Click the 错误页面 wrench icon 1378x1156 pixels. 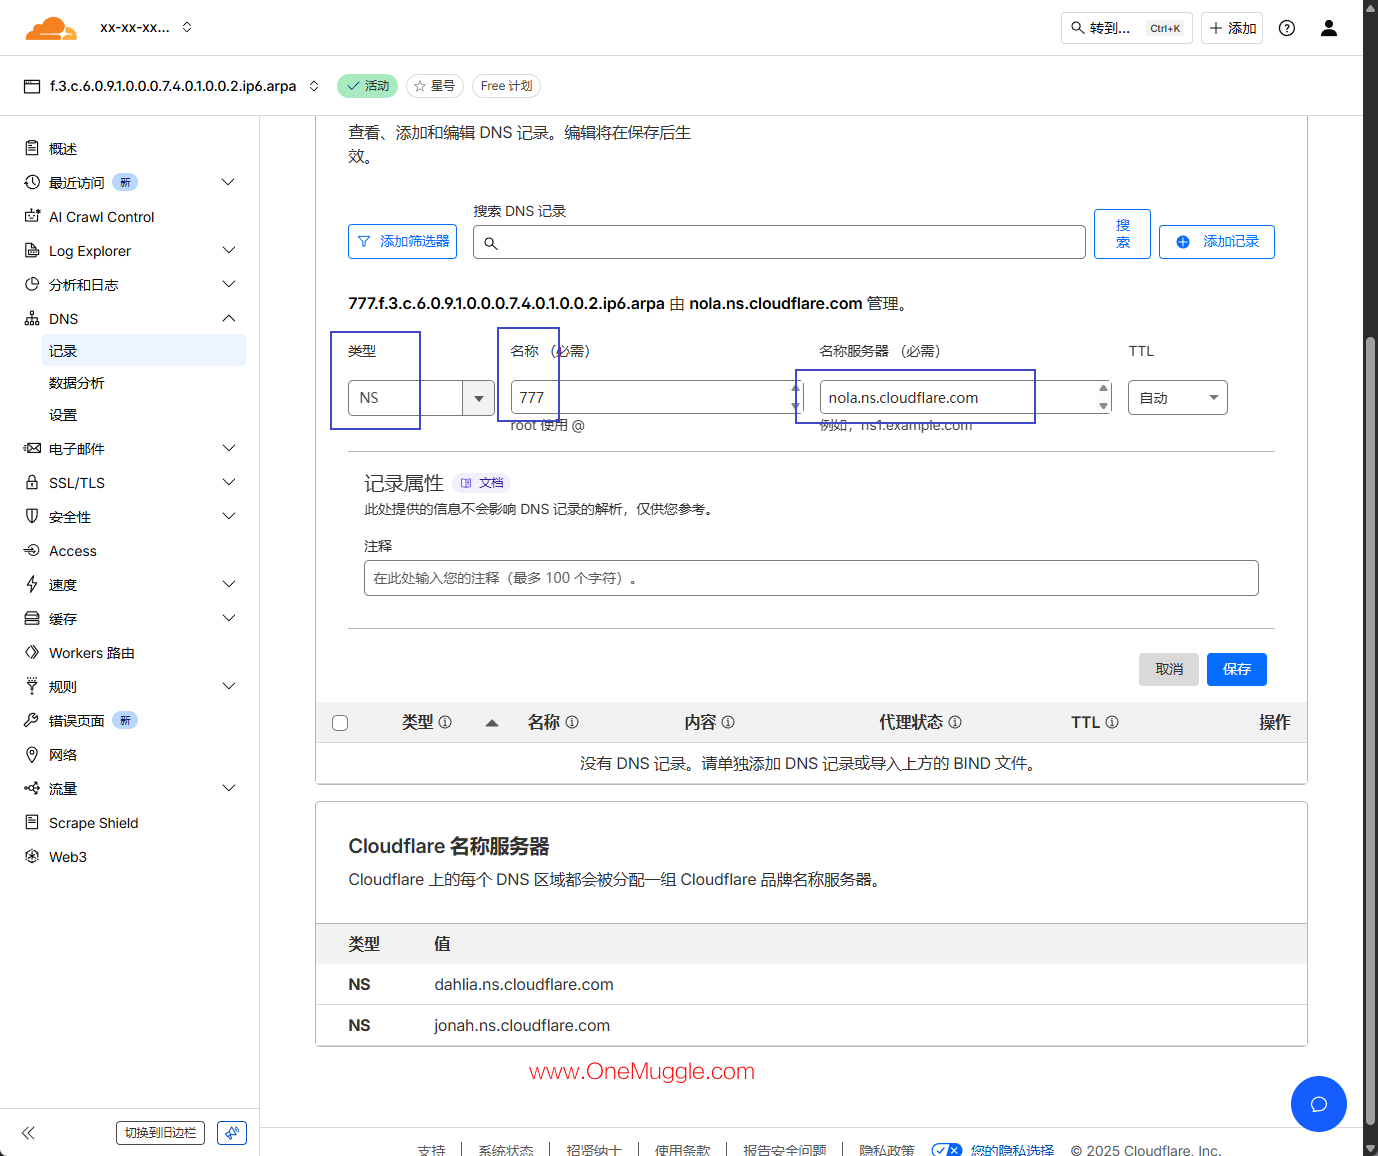(32, 720)
